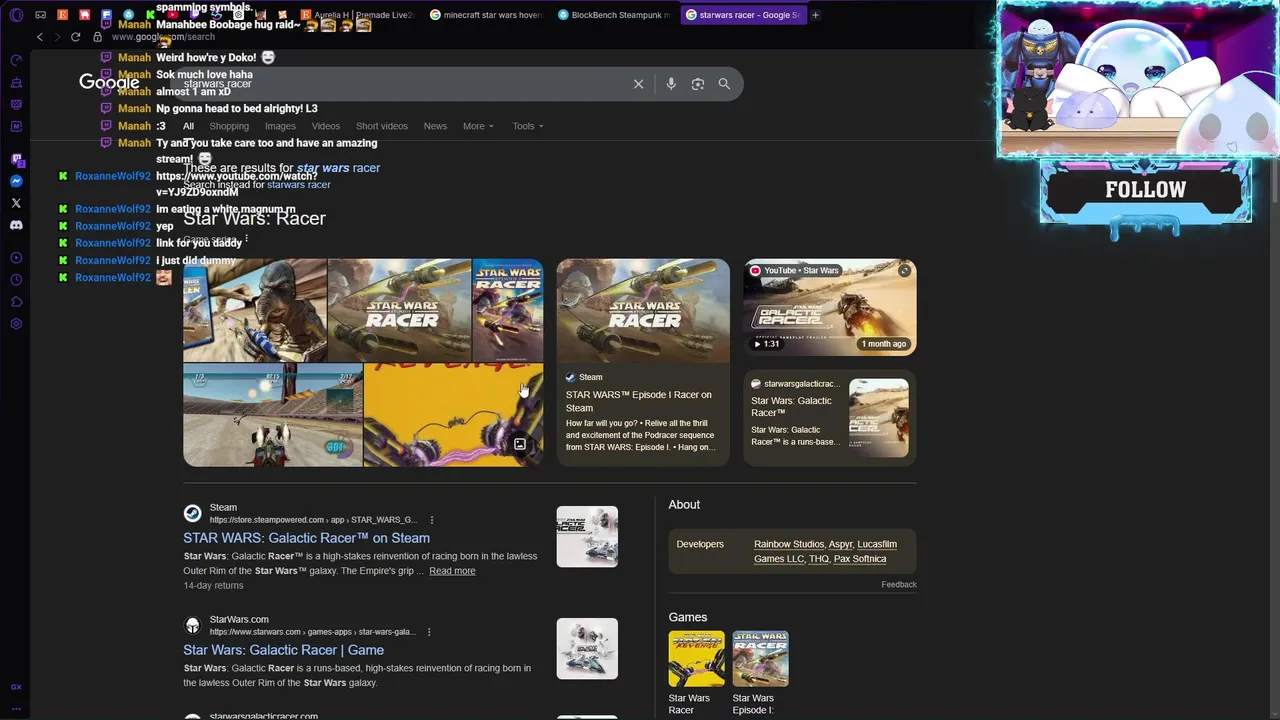Image resolution: width=1280 pixels, height=720 pixels.
Task: Open Pax Softnica developer link
Action: (861, 559)
